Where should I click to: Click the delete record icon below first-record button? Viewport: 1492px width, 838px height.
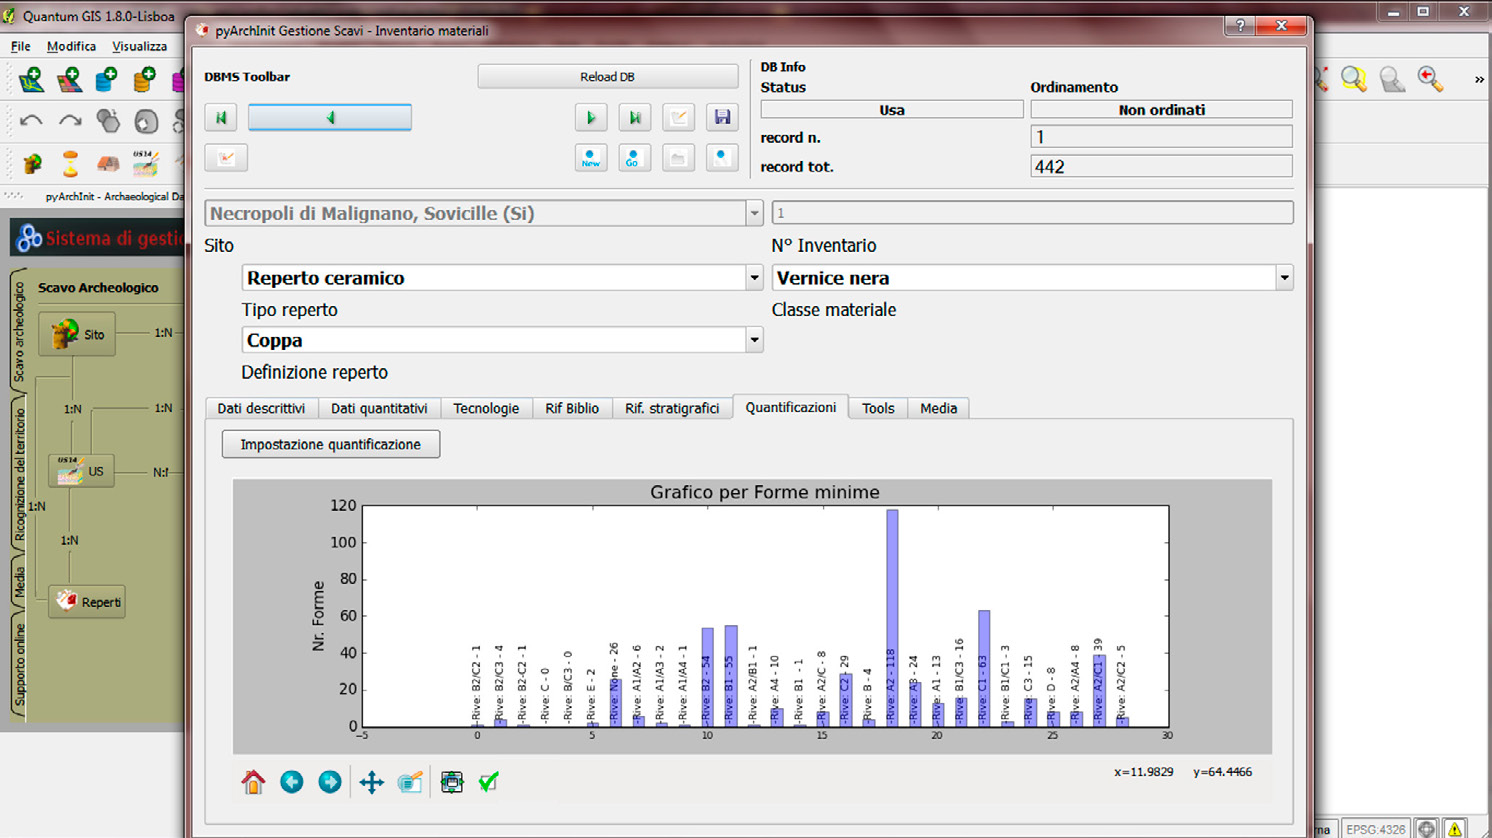click(226, 158)
